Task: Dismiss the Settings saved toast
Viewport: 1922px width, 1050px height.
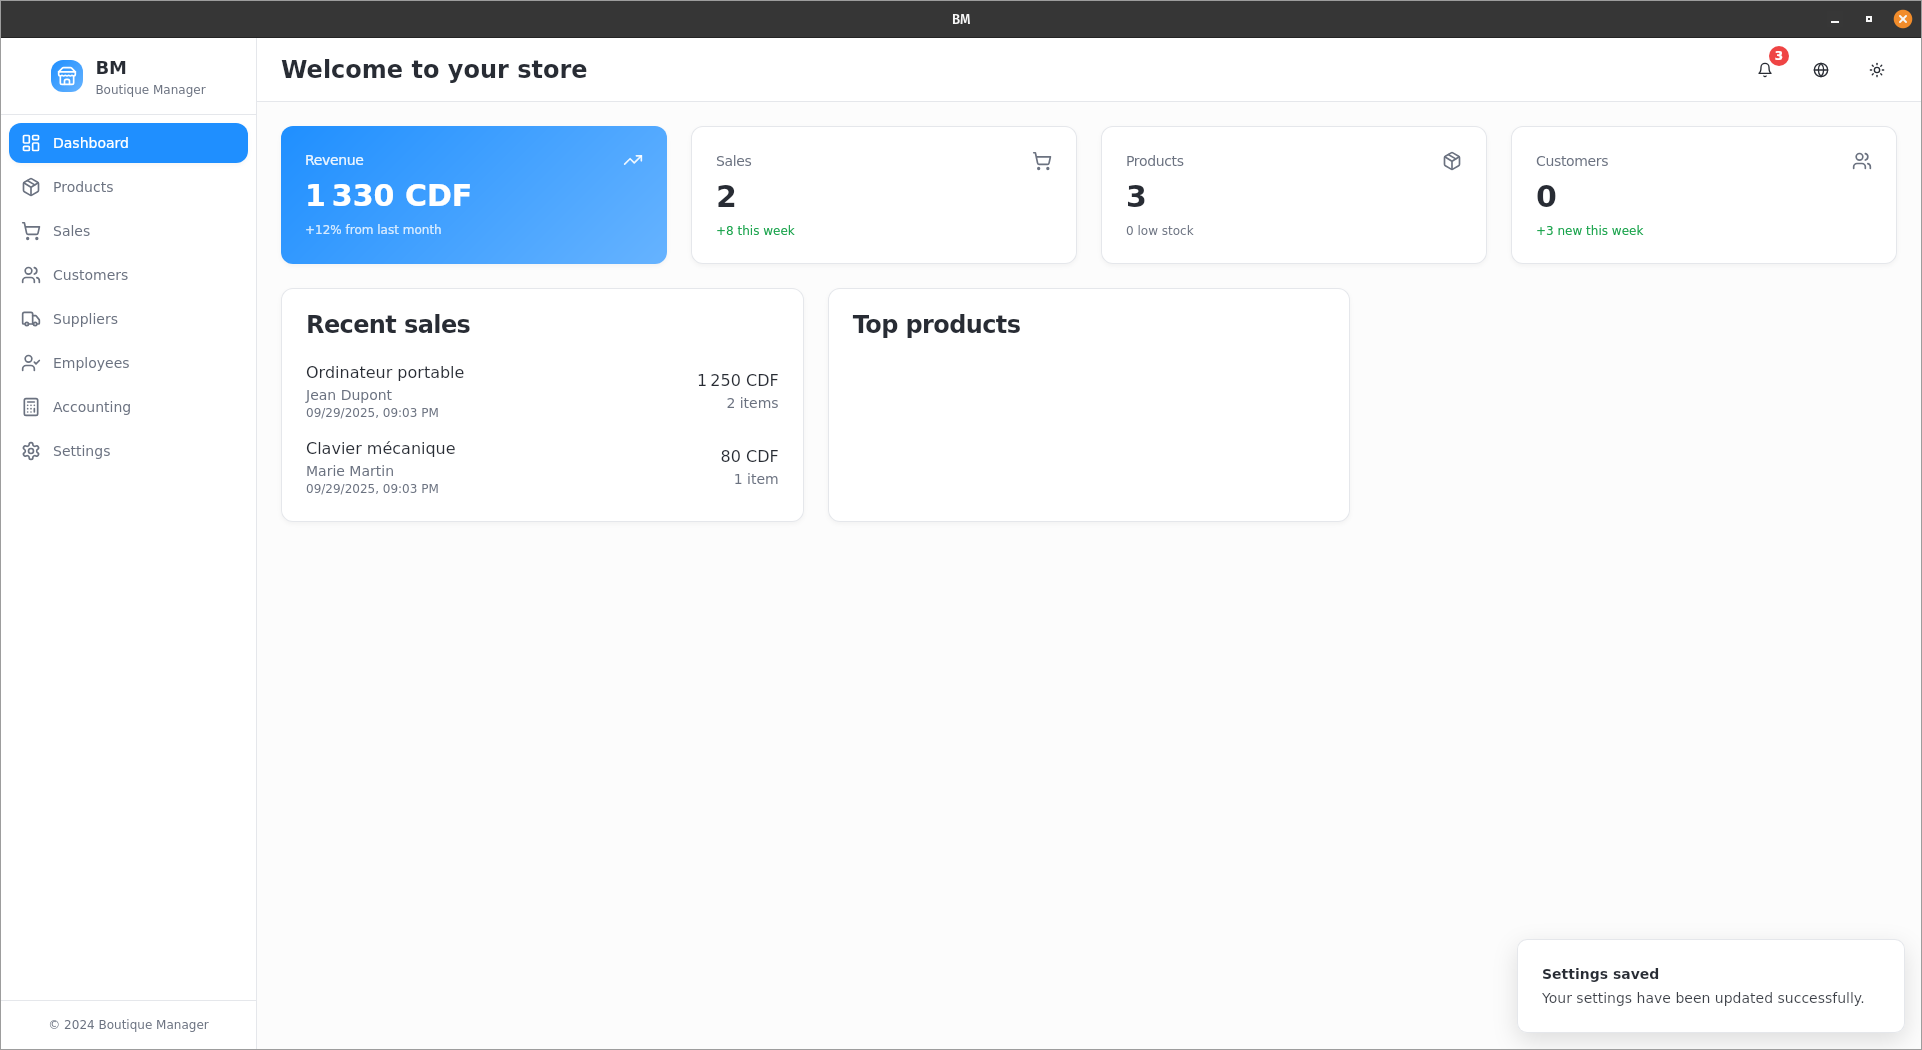Action: [1710, 985]
